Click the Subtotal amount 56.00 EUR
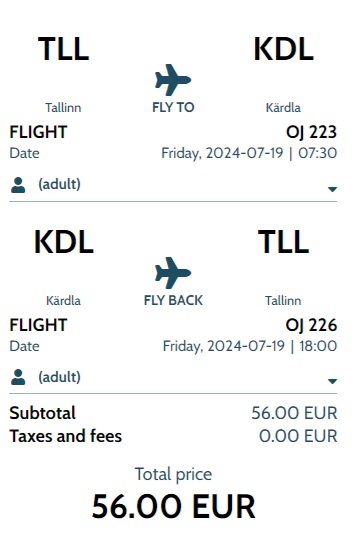Viewport: 364px width, 536px height. tap(294, 413)
